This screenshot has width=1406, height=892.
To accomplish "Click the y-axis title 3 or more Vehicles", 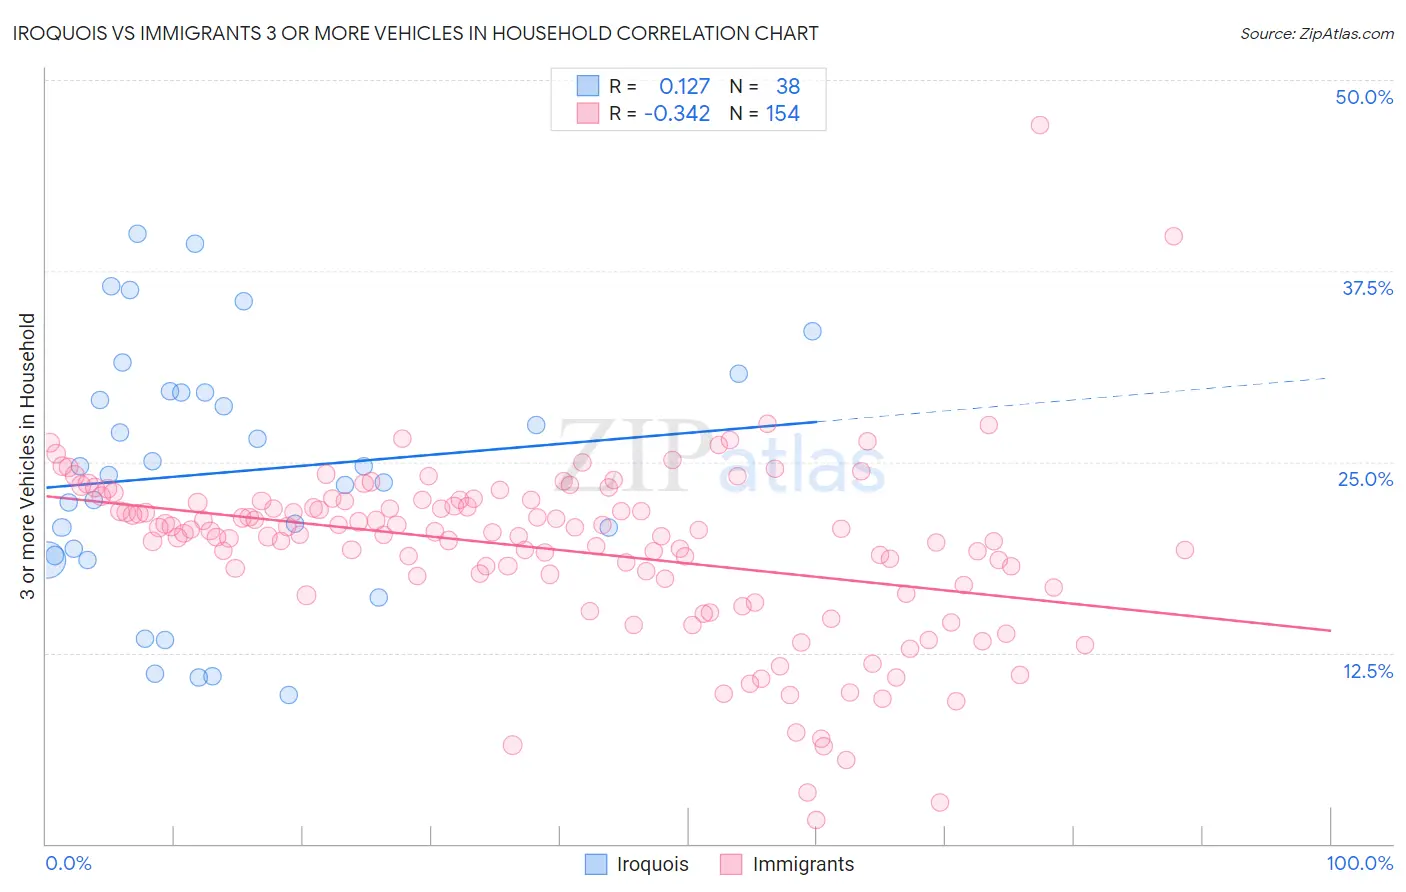I will click(x=28, y=456).
